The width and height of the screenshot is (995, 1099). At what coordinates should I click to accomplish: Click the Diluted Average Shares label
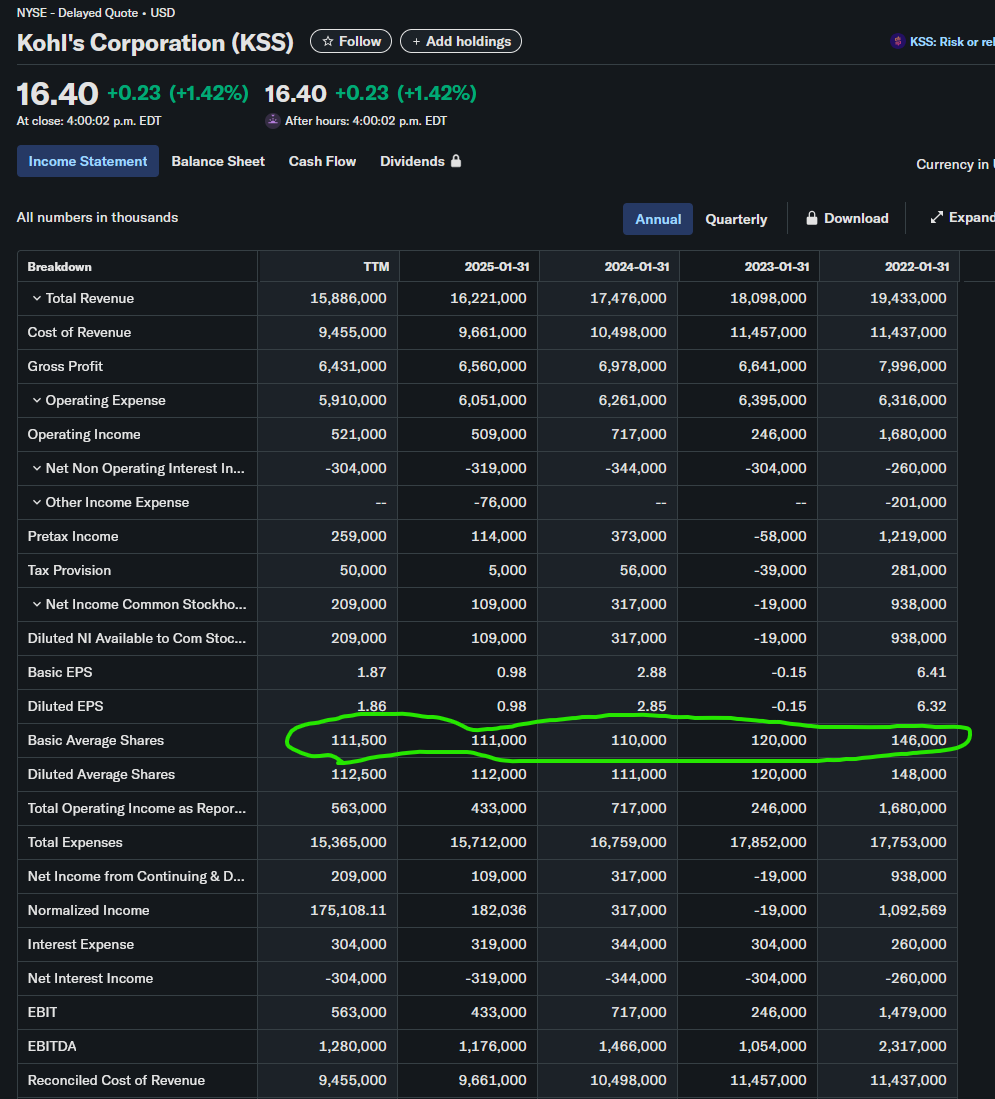pos(102,774)
